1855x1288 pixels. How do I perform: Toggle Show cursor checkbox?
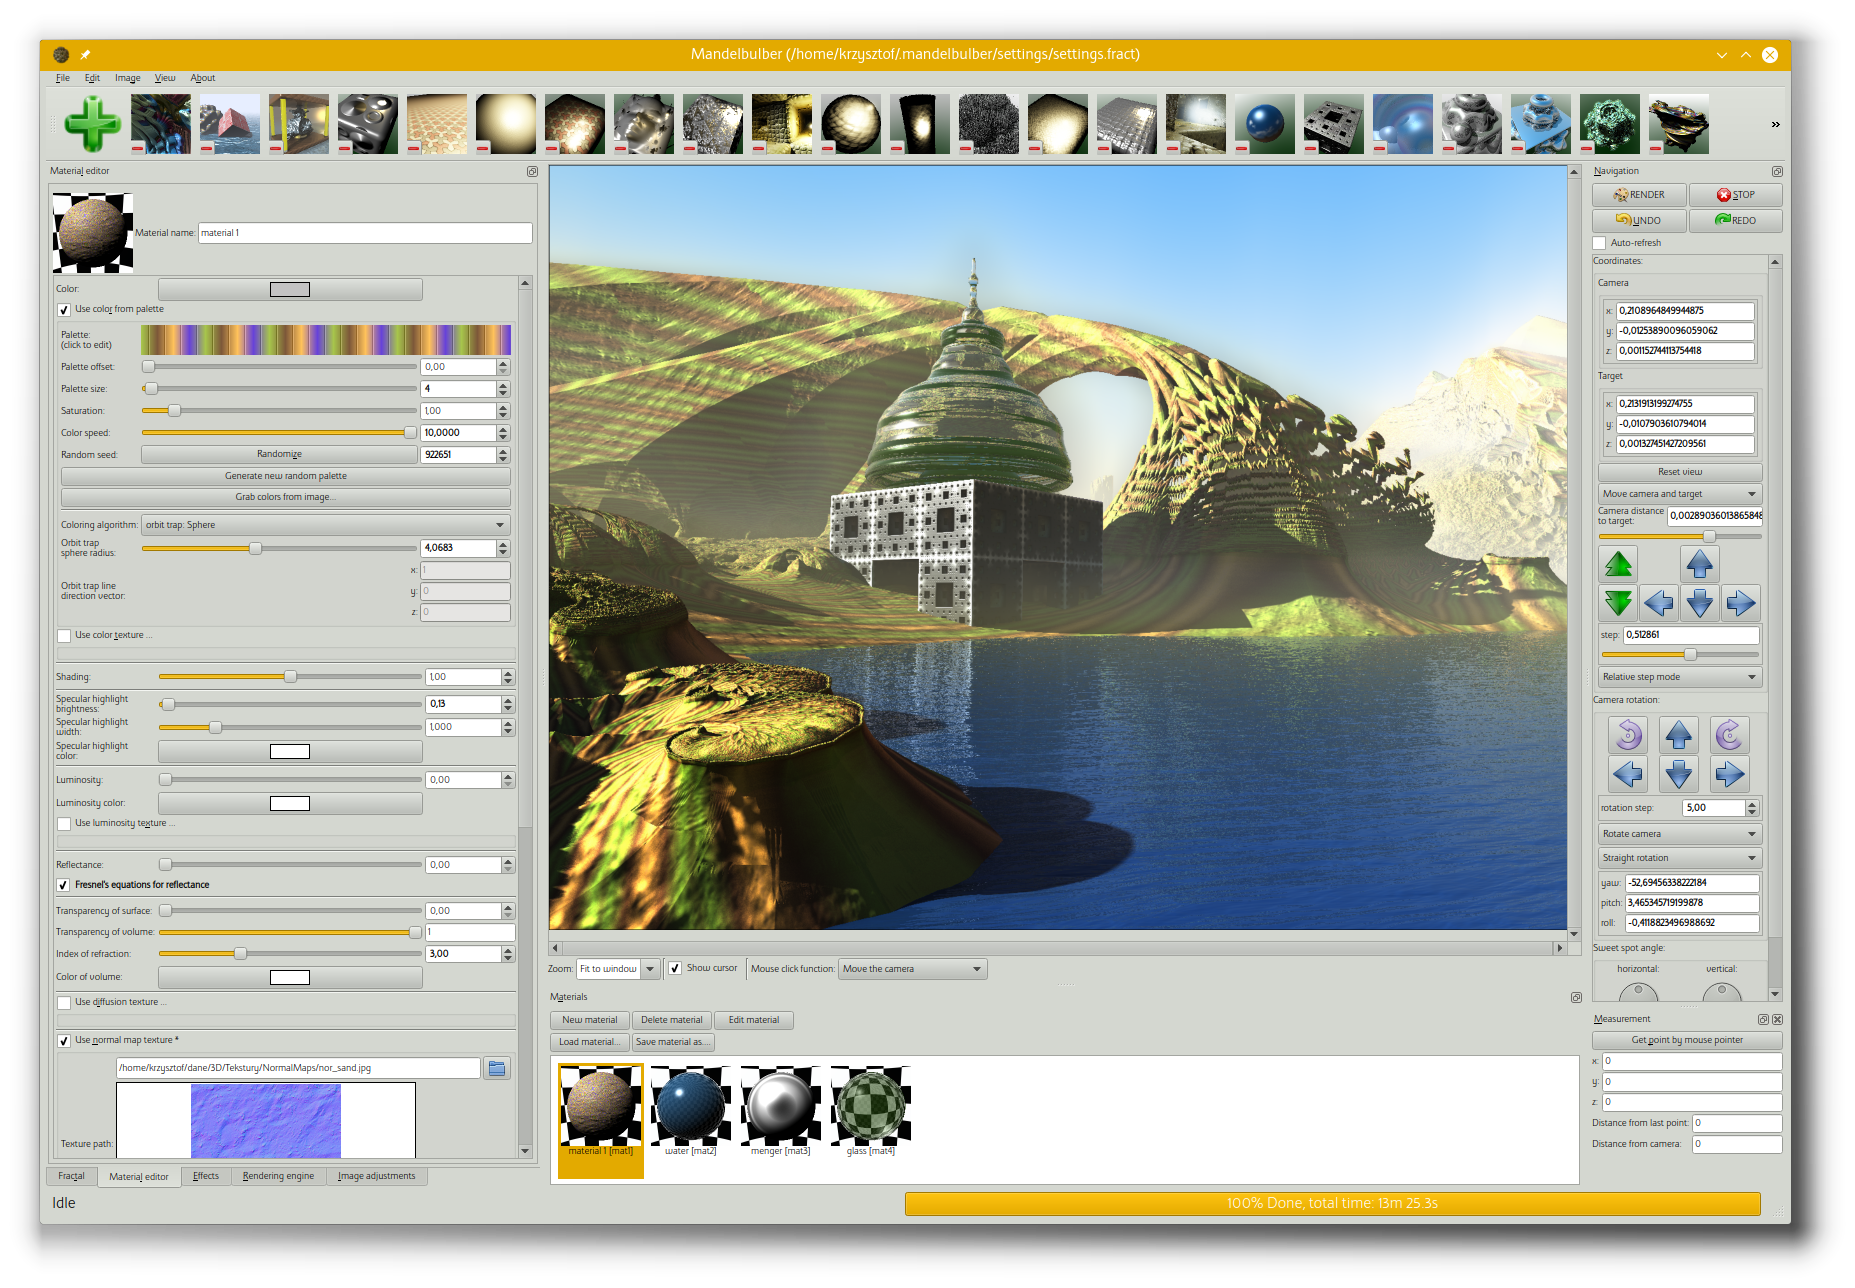coord(675,968)
